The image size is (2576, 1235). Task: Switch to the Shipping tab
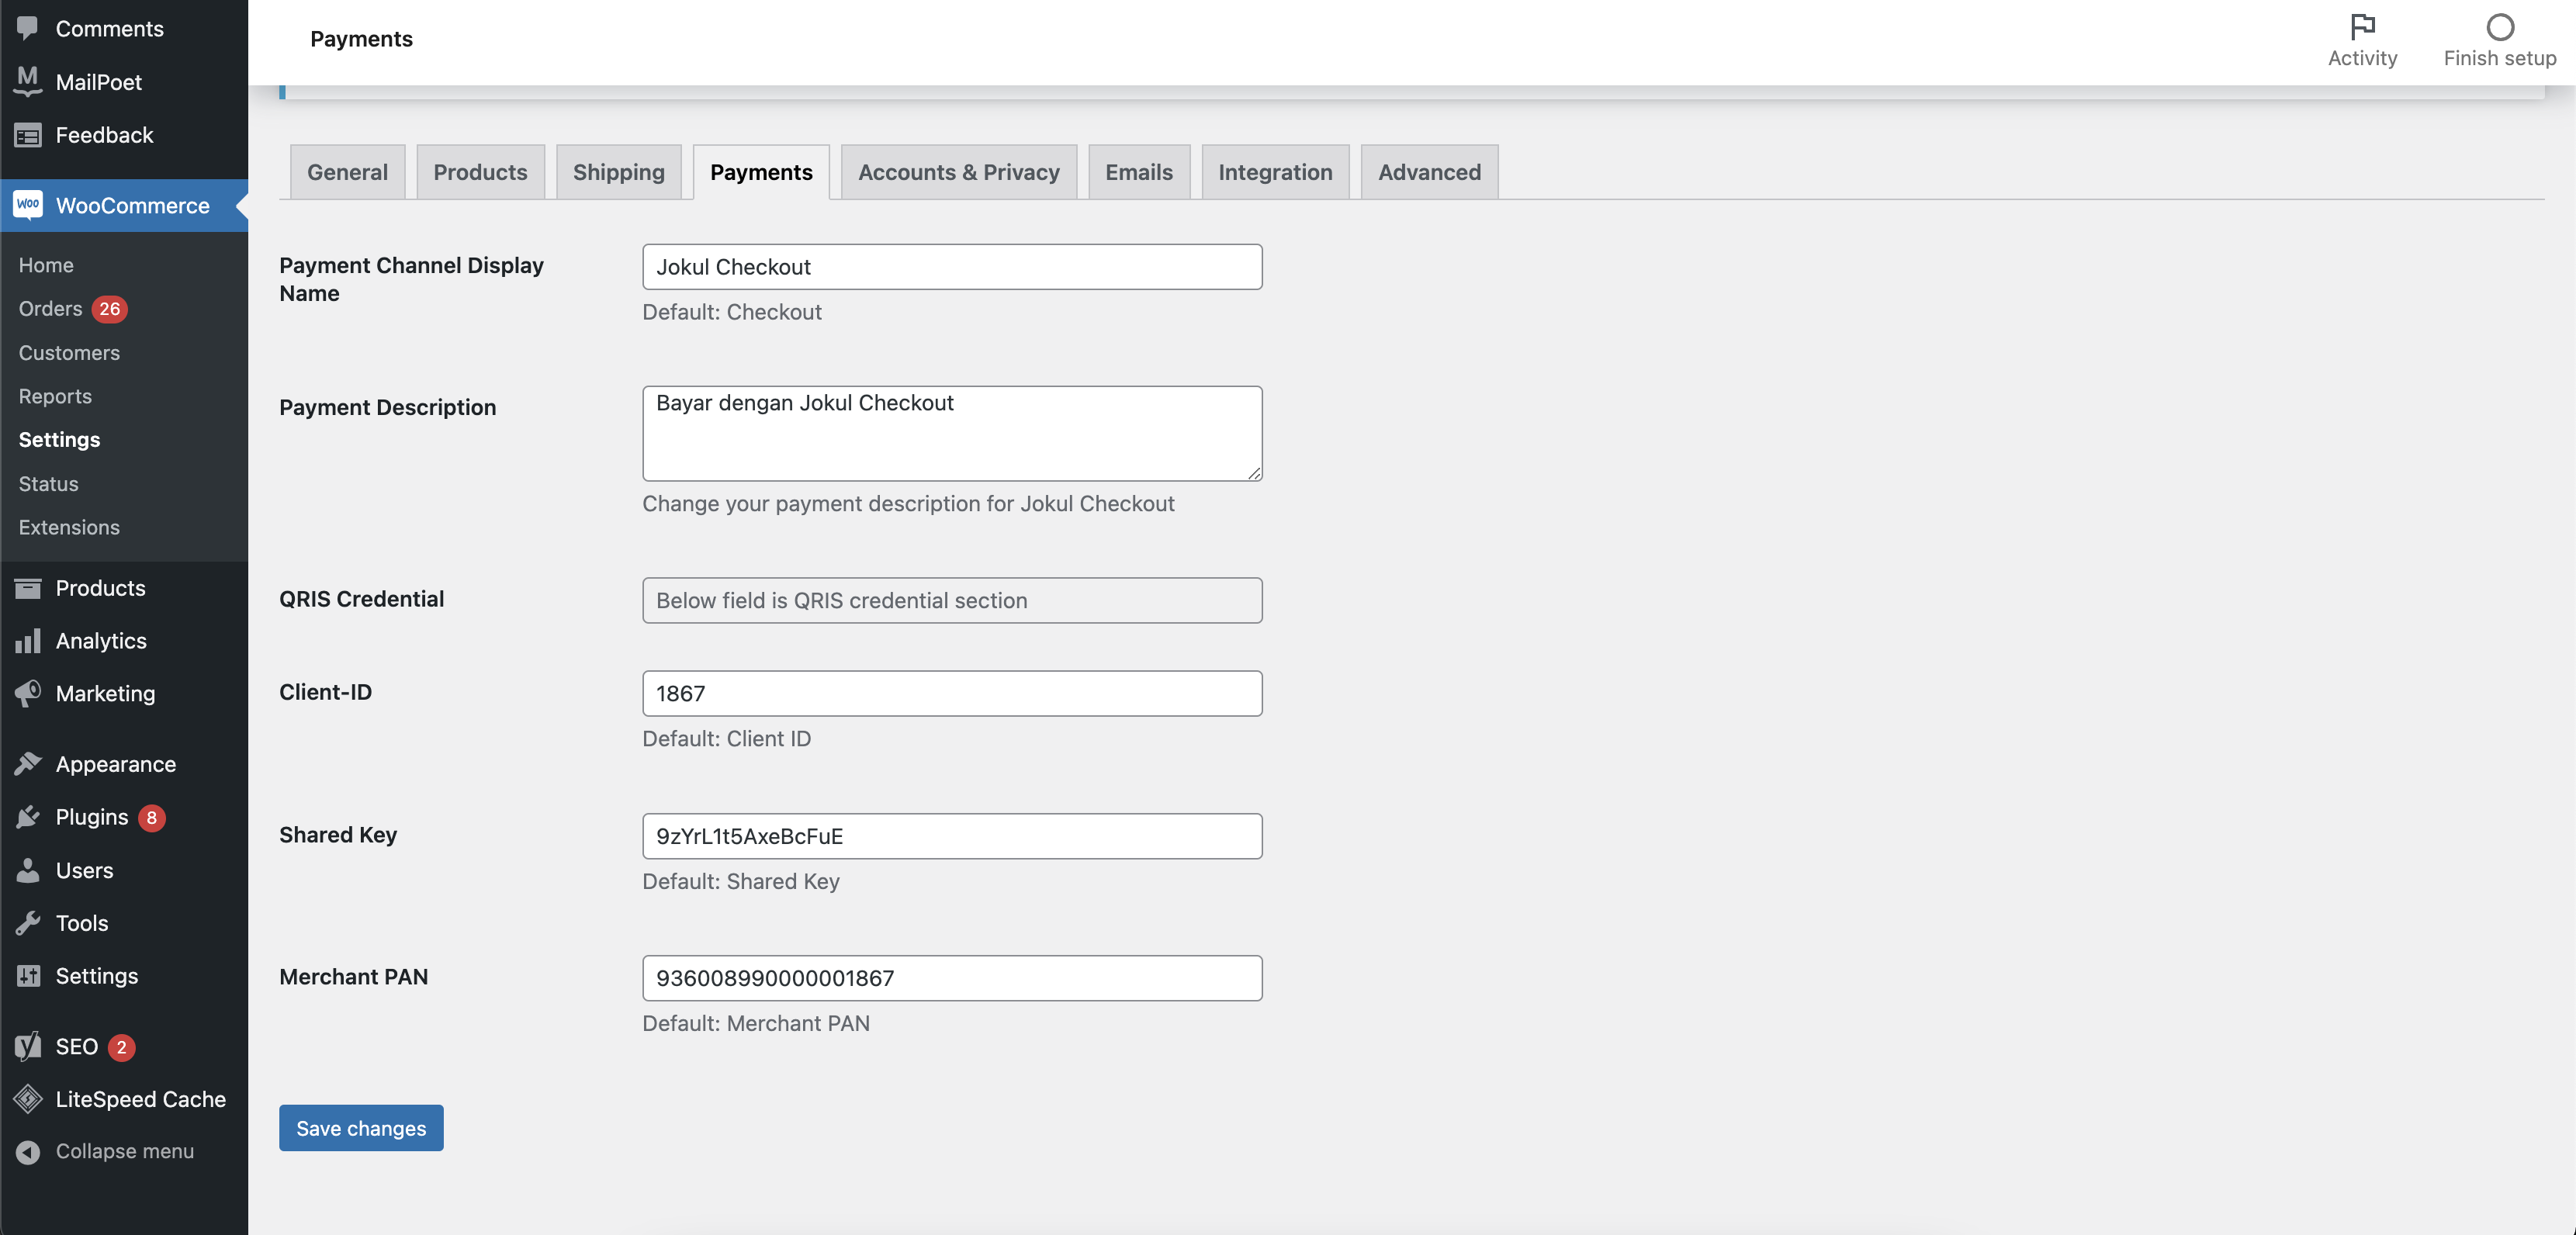tap(618, 171)
